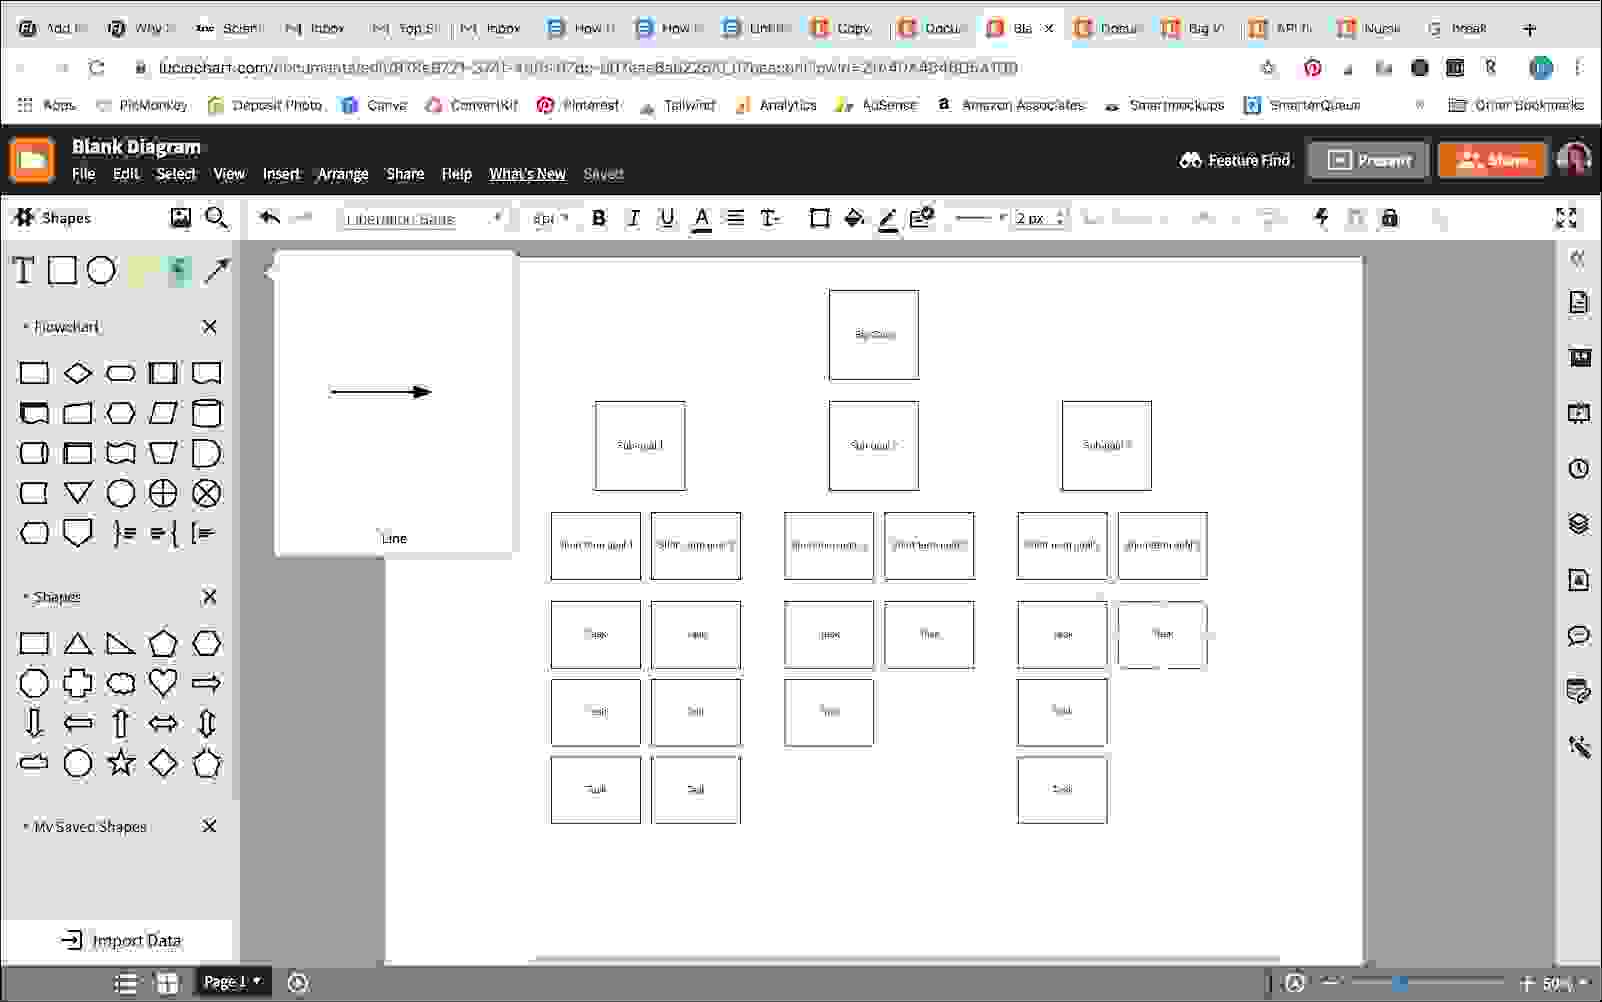The height and width of the screenshot is (1002, 1602).
Task: Open the font family dropdown
Action: click(x=422, y=218)
